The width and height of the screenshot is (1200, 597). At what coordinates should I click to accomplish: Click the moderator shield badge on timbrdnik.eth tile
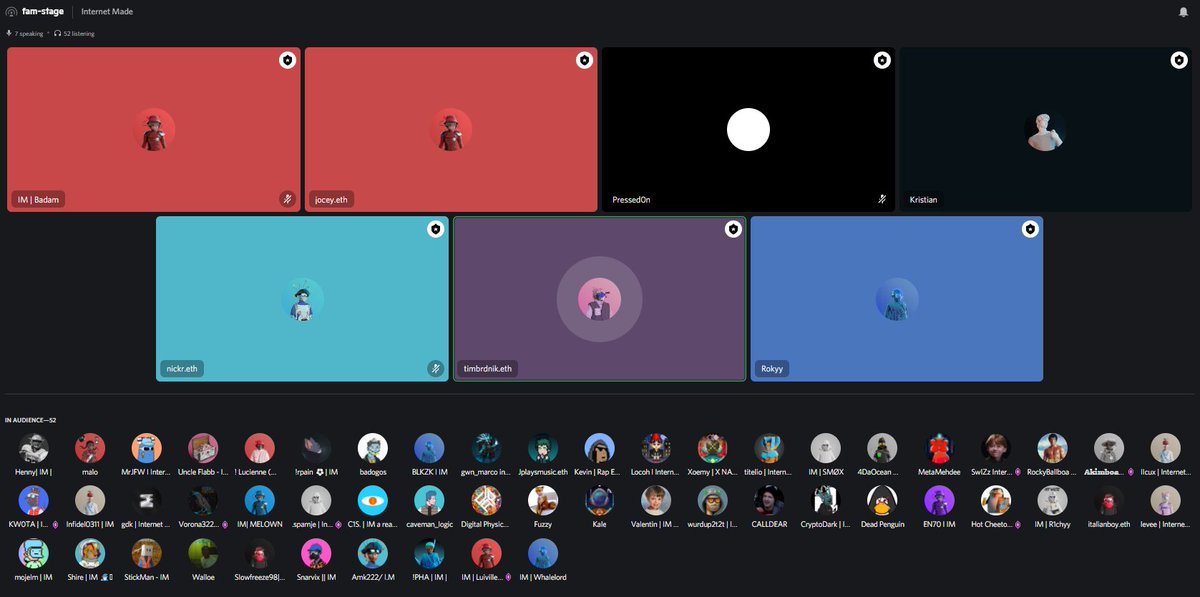pos(733,229)
